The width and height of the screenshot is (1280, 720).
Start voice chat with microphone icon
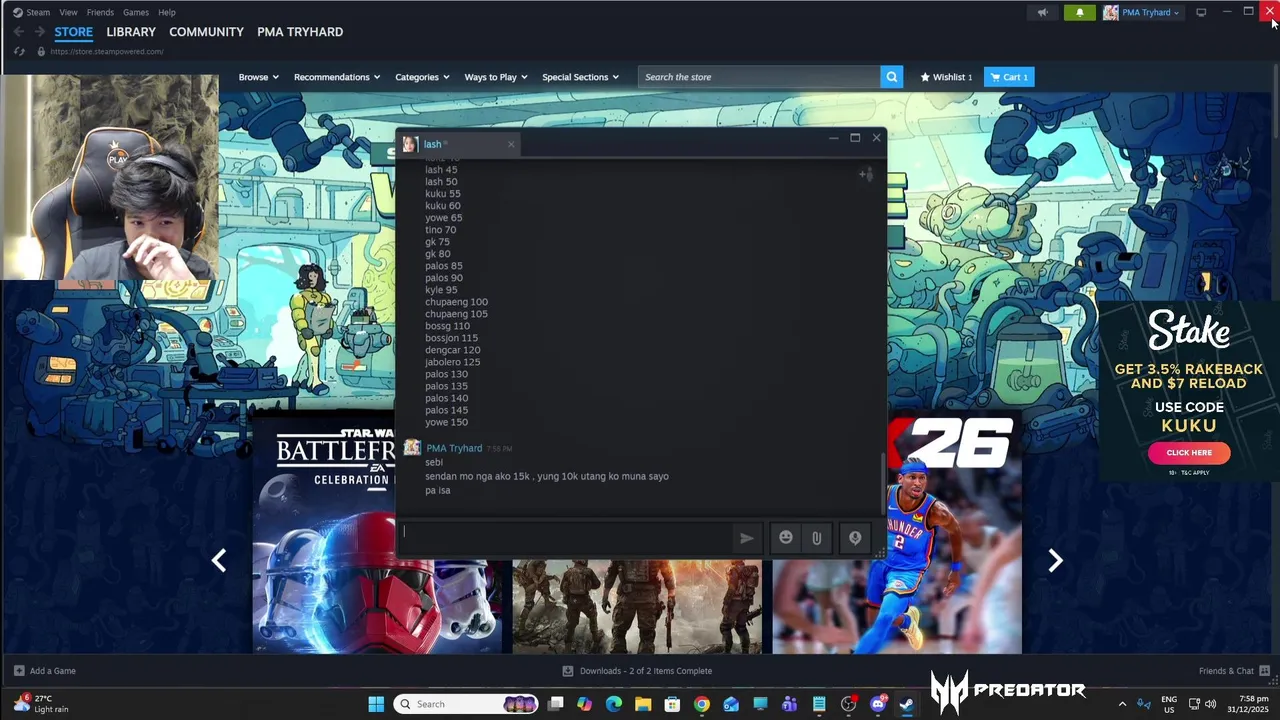pos(855,538)
